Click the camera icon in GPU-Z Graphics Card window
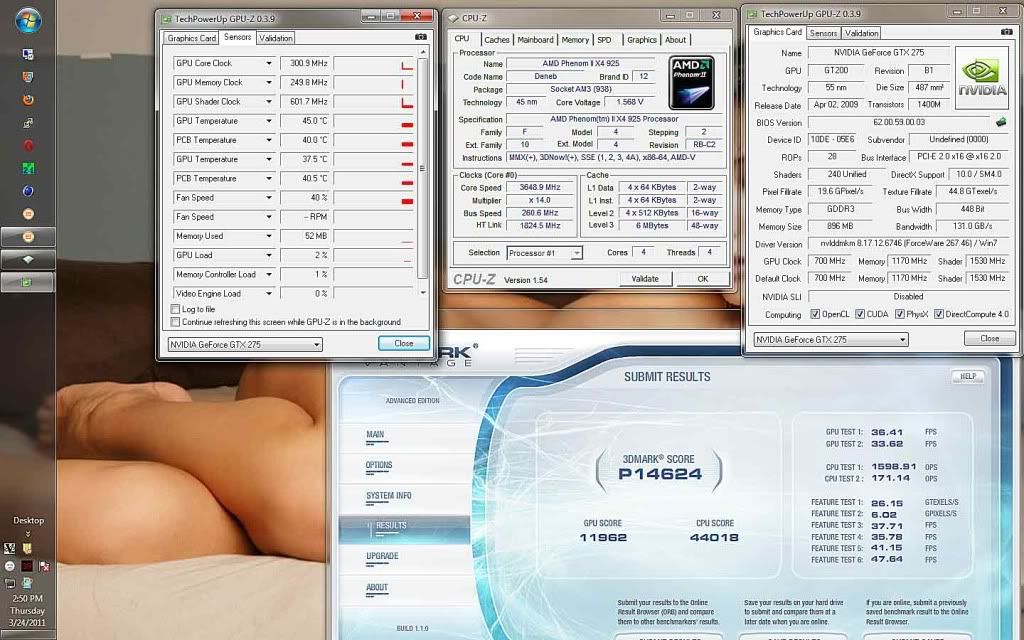The image size is (1024, 640). point(1006,31)
